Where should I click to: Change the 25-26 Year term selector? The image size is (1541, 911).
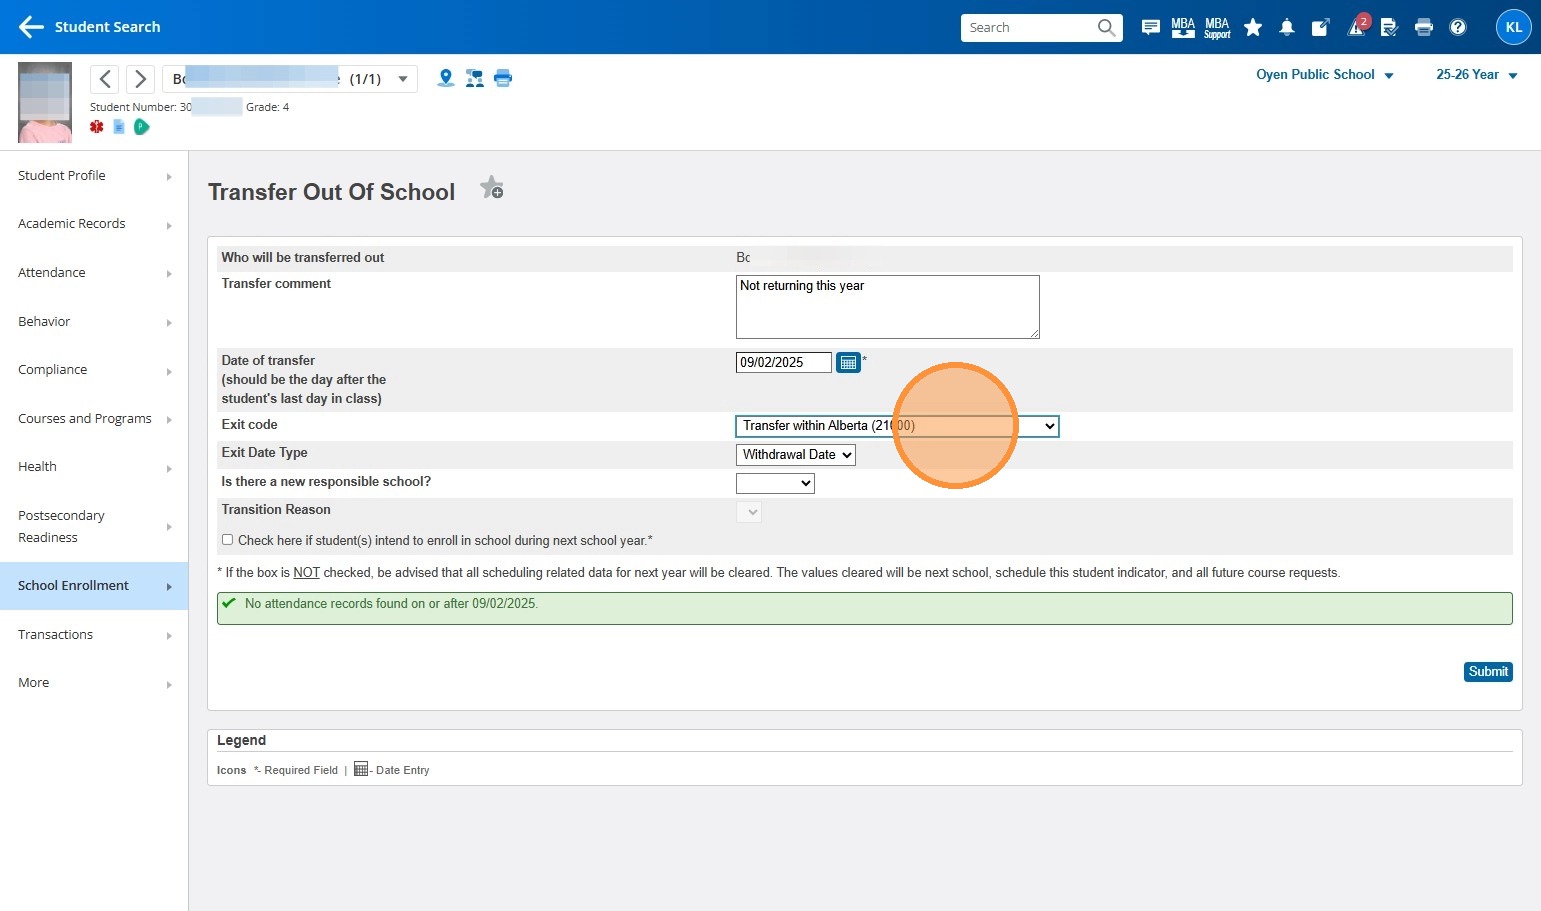[x=1476, y=75]
